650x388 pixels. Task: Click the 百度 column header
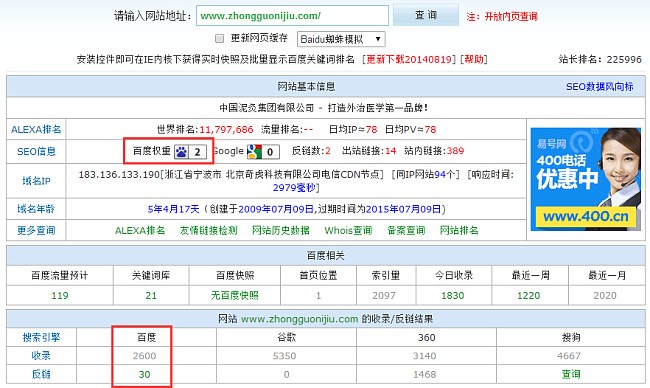coord(146,337)
